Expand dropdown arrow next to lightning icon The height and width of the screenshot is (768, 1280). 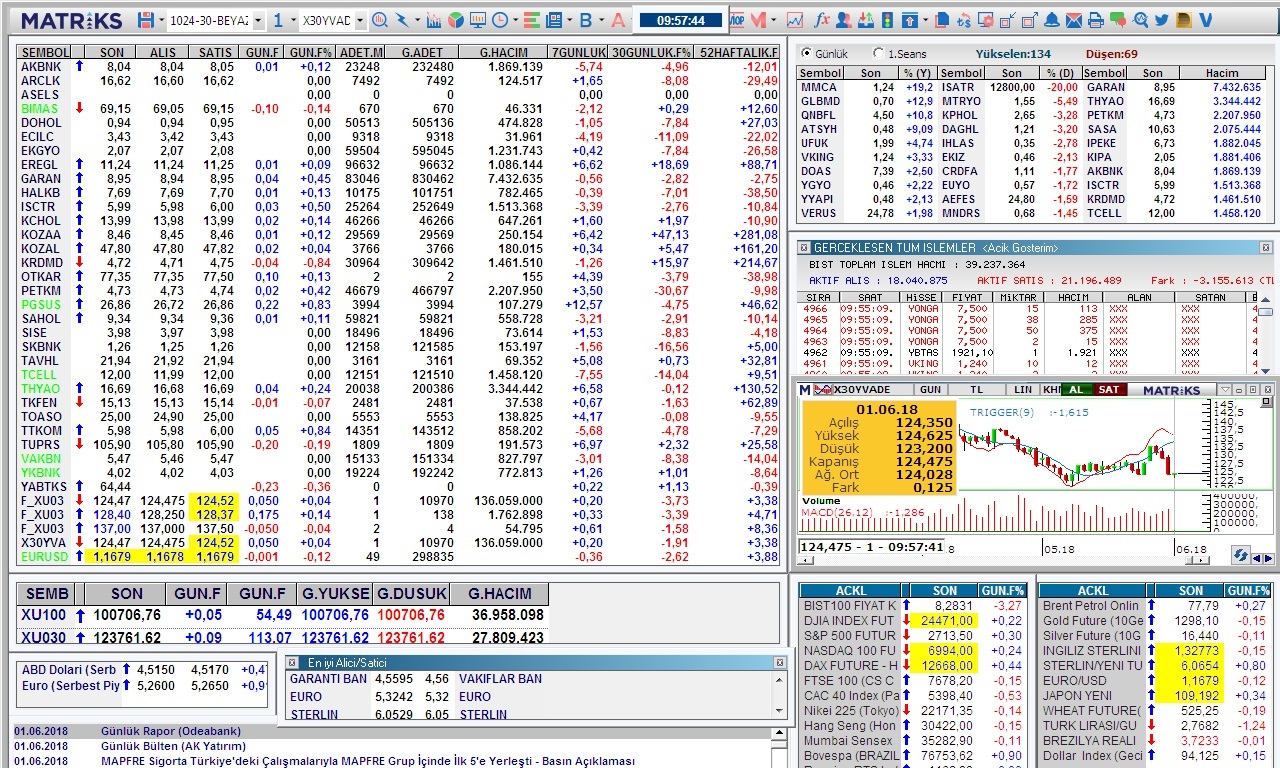[x=417, y=20]
